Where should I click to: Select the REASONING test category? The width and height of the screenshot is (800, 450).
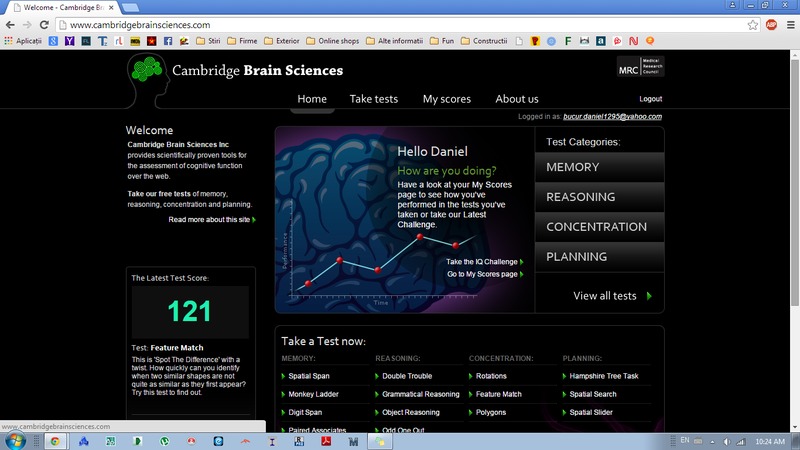(599, 197)
